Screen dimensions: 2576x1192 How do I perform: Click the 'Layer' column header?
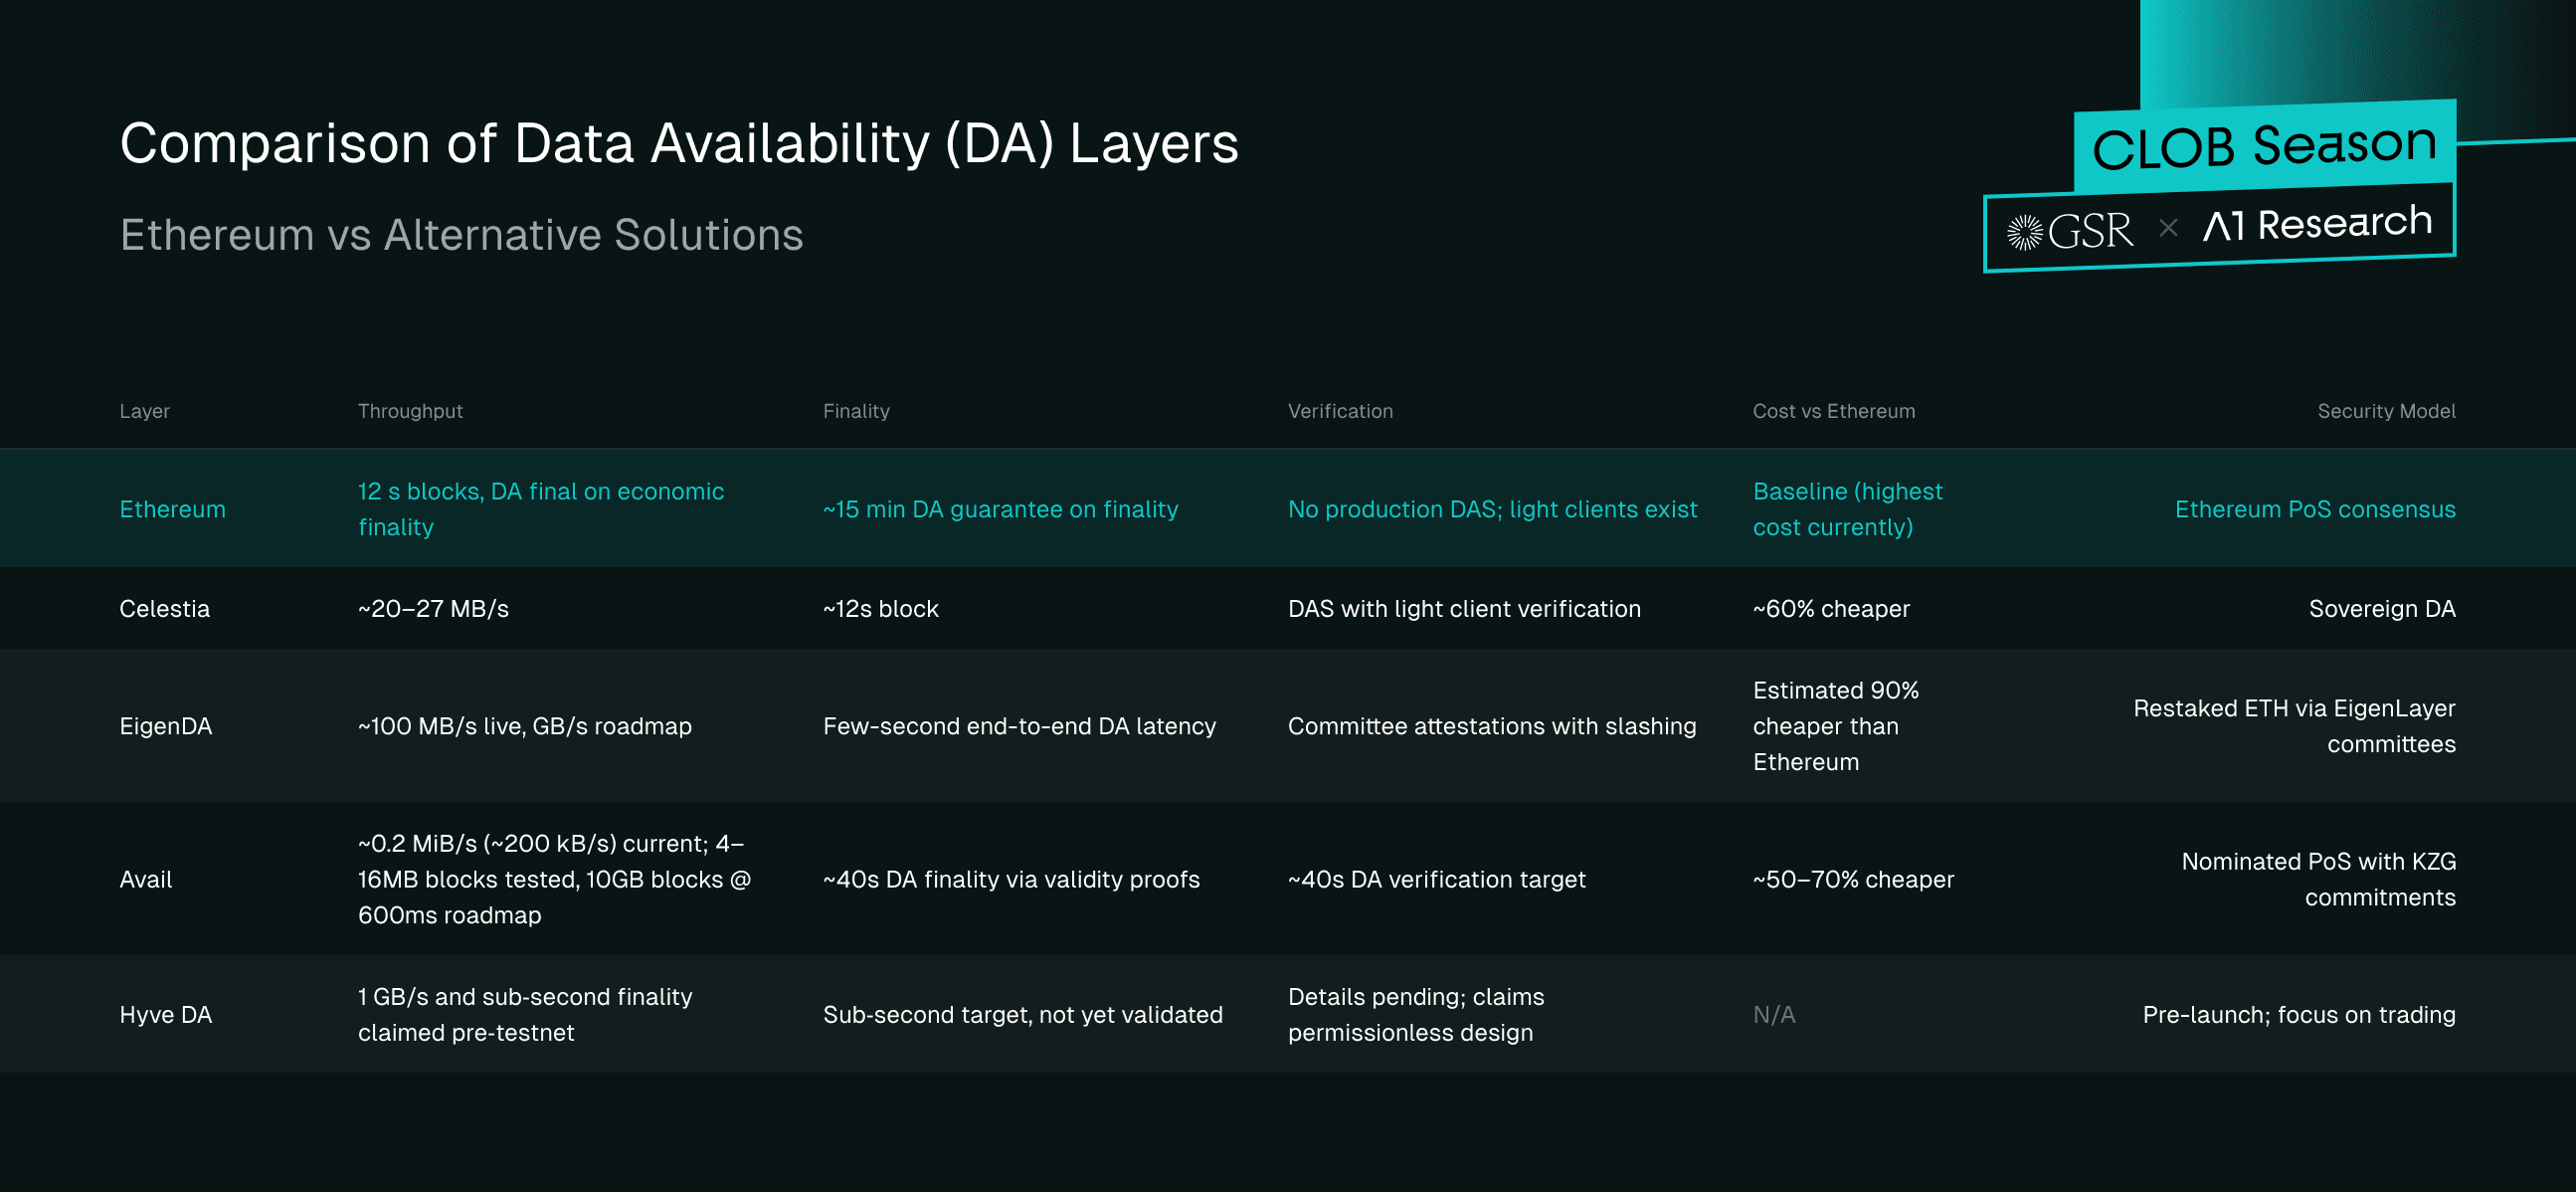pyautogui.click(x=144, y=411)
